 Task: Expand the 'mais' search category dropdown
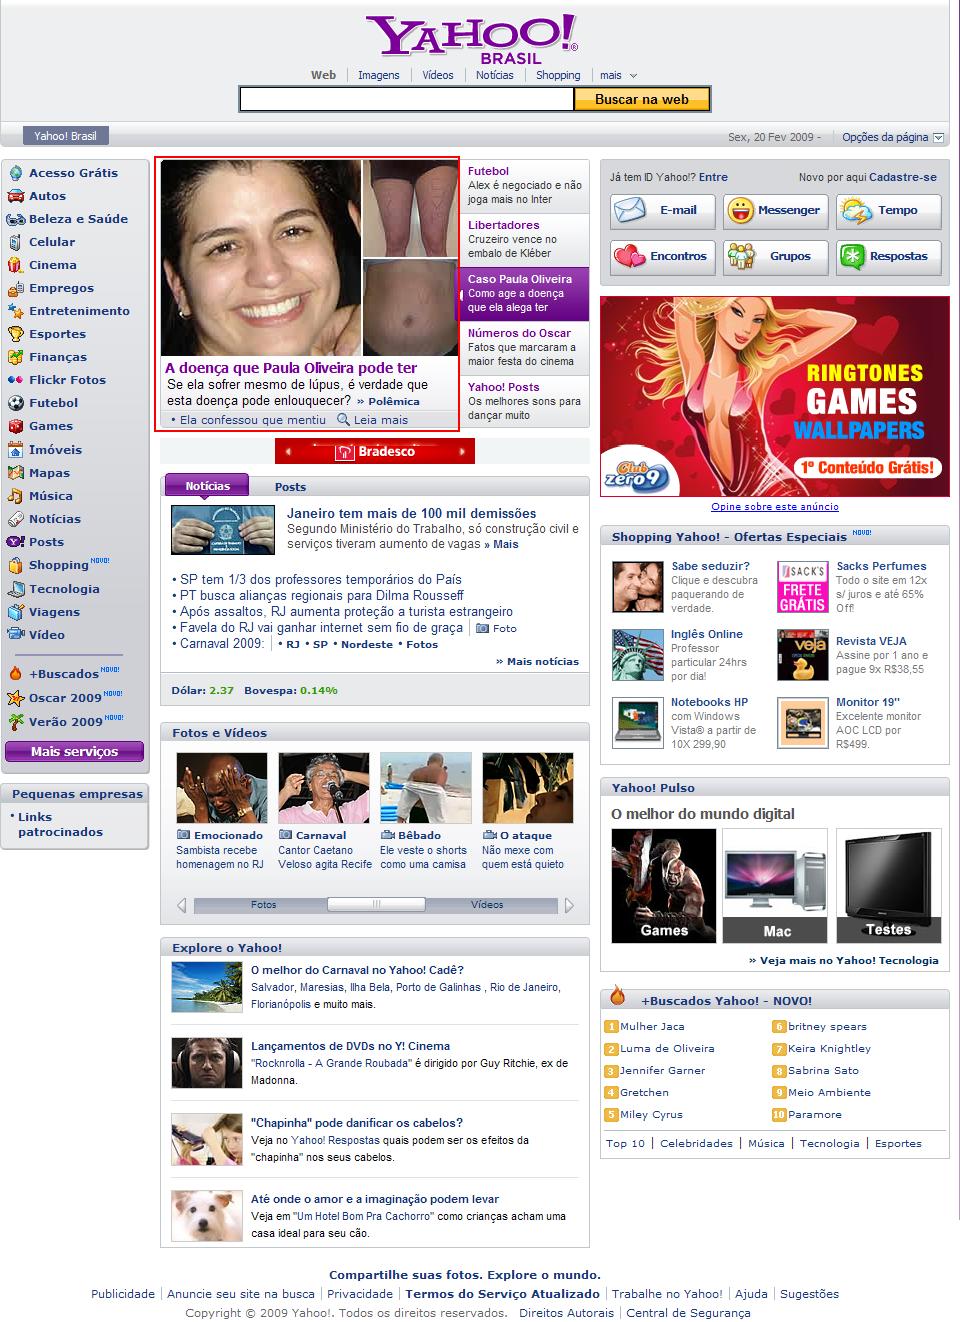pyautogui.click(x=618, y=76)
